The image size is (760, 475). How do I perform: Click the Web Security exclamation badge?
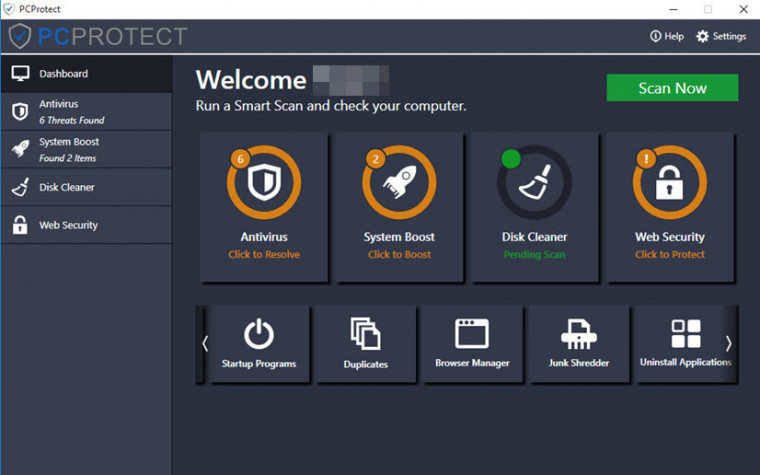pos(646,158)
